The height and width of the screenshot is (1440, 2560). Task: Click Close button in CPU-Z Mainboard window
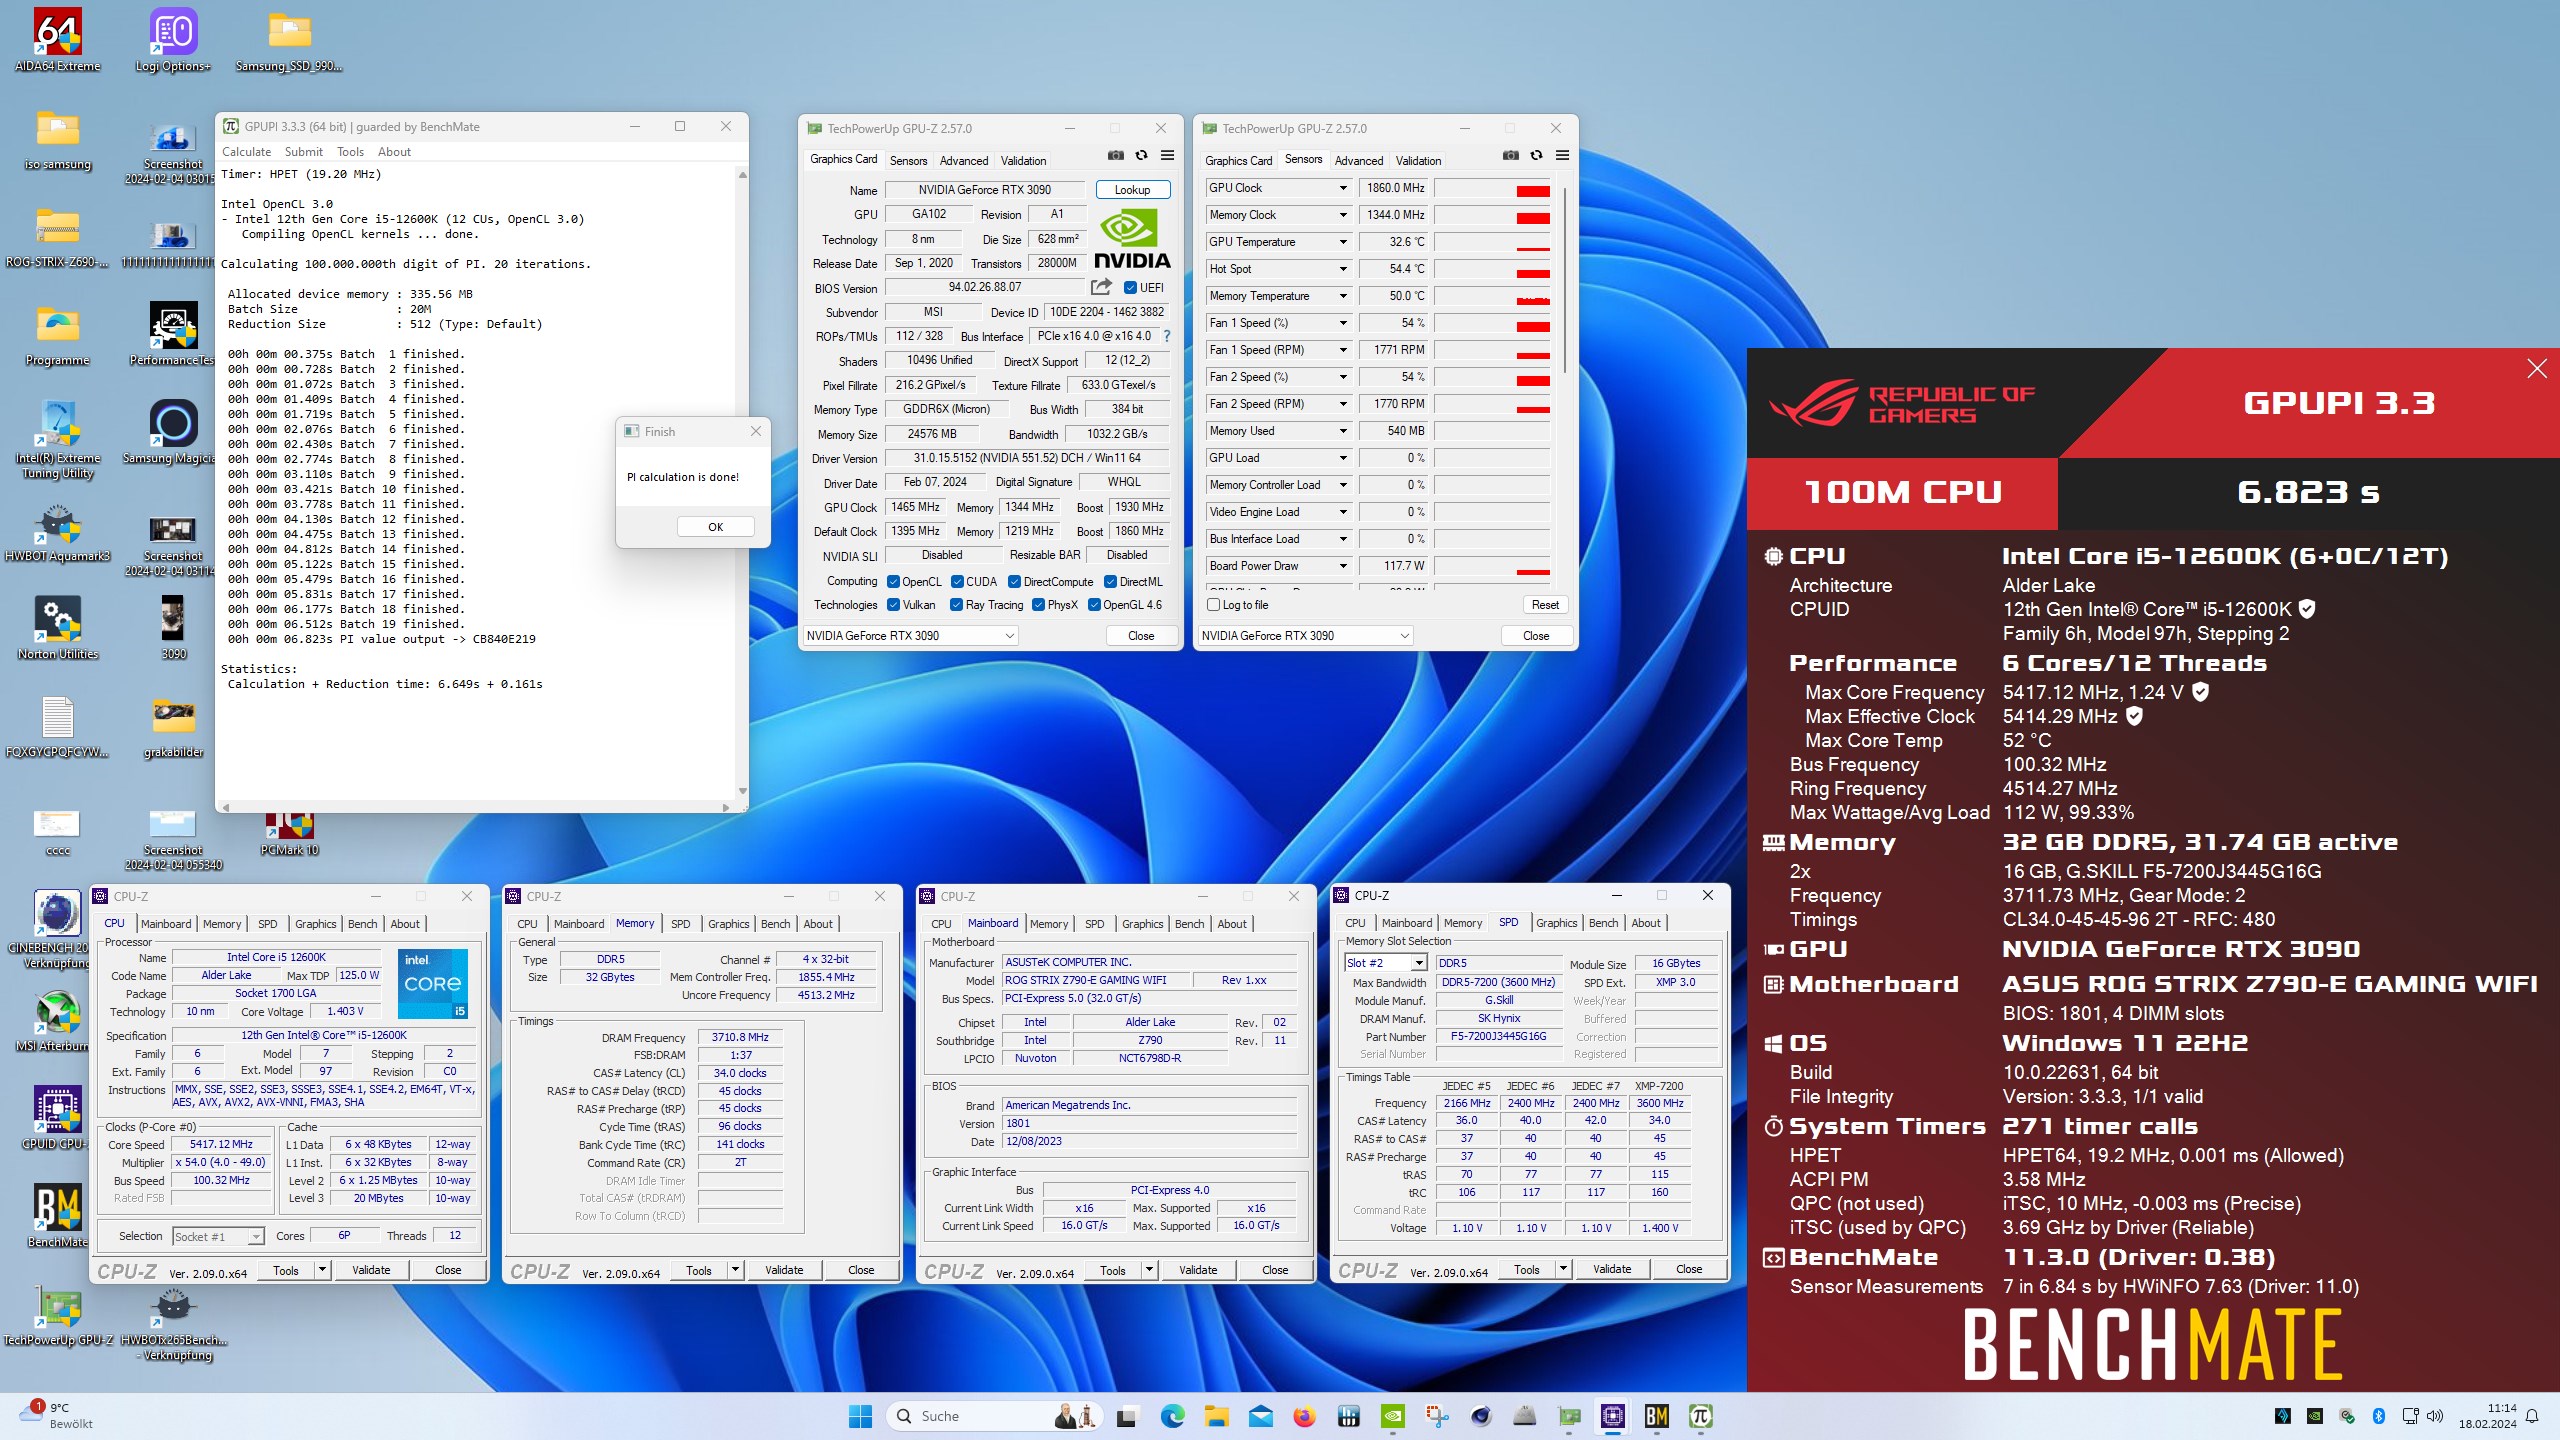click(1274, 1270)
